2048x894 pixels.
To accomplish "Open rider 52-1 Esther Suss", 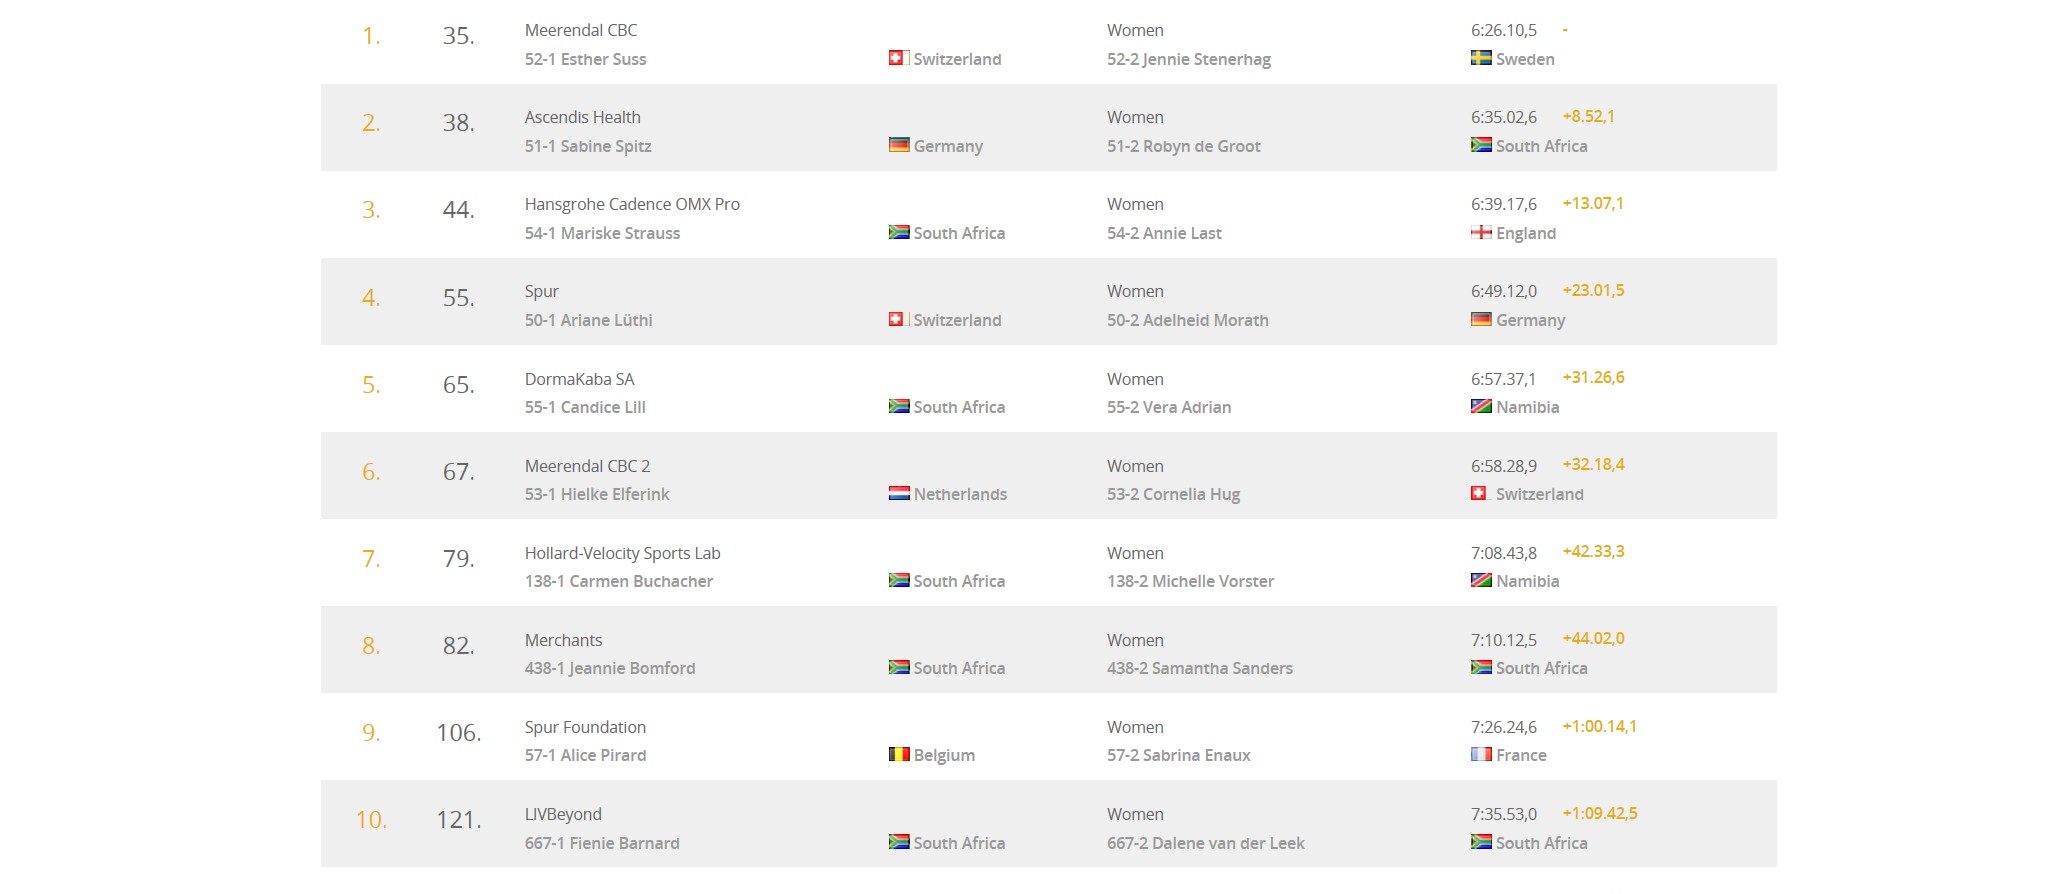I will [585, 59].
